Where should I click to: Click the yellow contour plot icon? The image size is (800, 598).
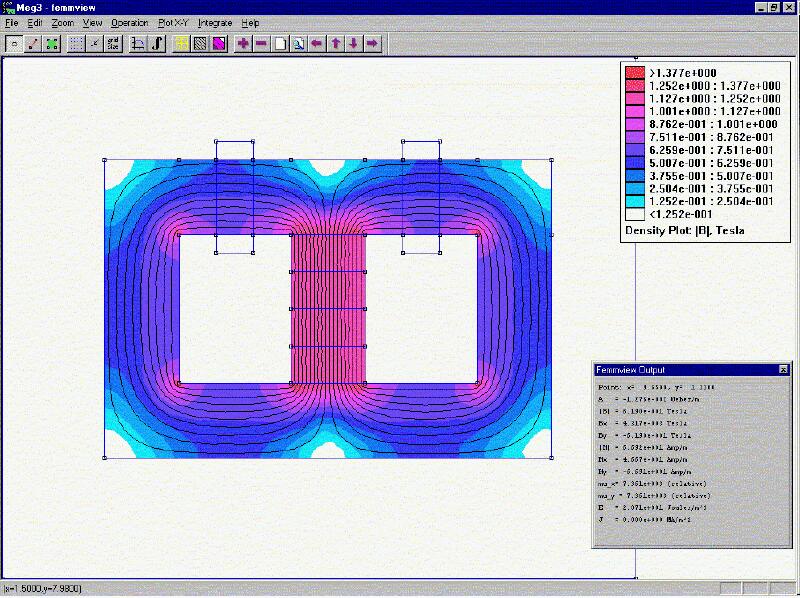182,43
